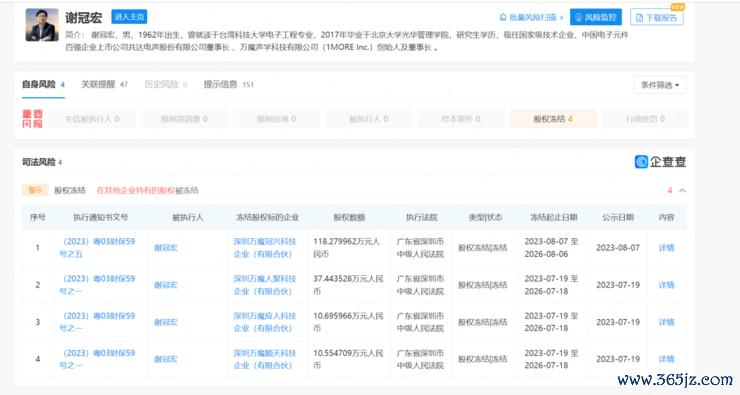Open 详情 for row 1
This screenshot has width=740, height=395.
(666, 248)
